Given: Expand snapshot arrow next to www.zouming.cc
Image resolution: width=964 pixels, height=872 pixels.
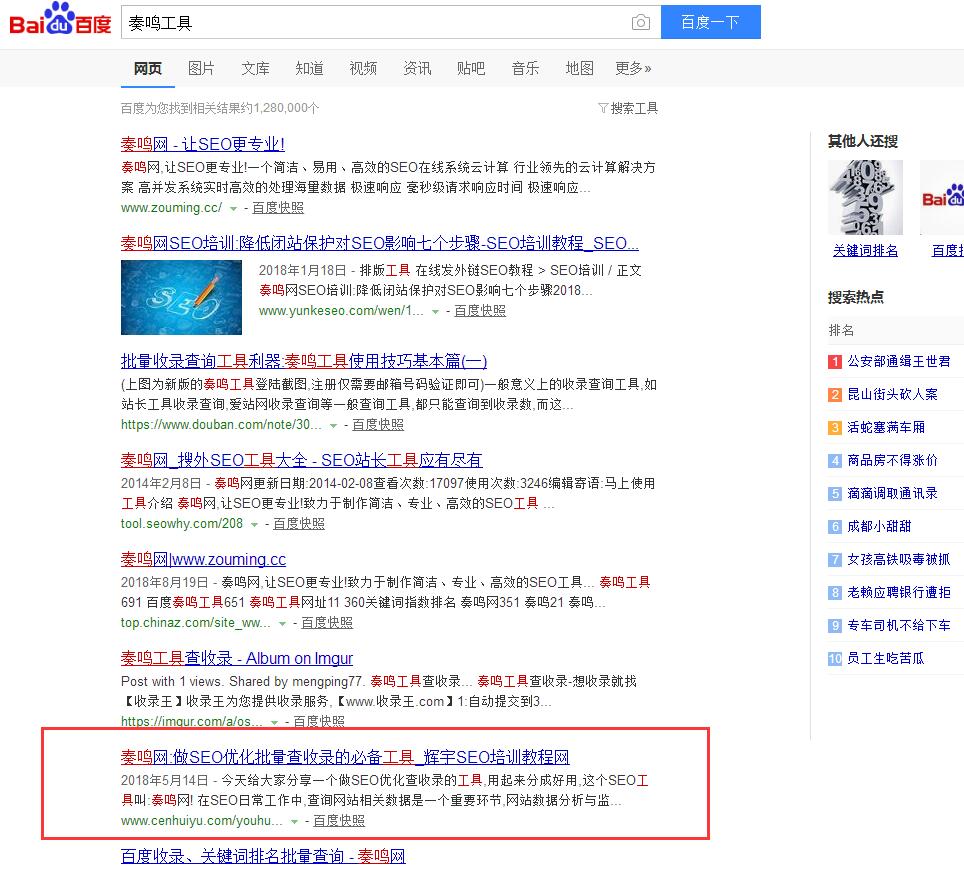Looking at the screenshot, I should (232, 208).
